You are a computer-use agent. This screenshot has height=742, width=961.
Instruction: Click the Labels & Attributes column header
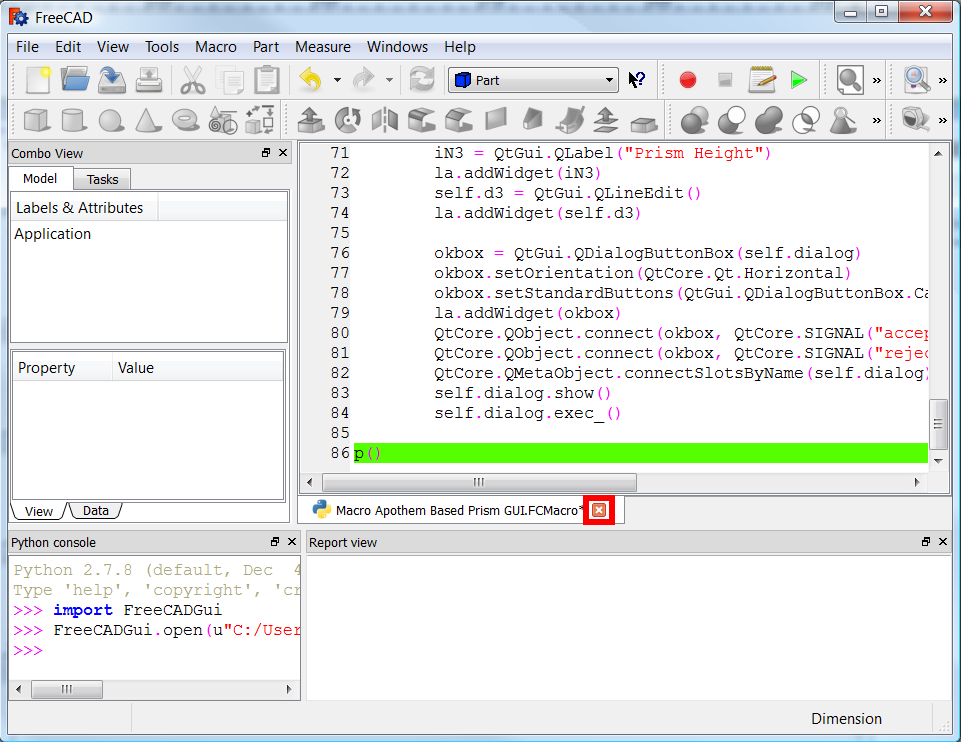[84, 208]
